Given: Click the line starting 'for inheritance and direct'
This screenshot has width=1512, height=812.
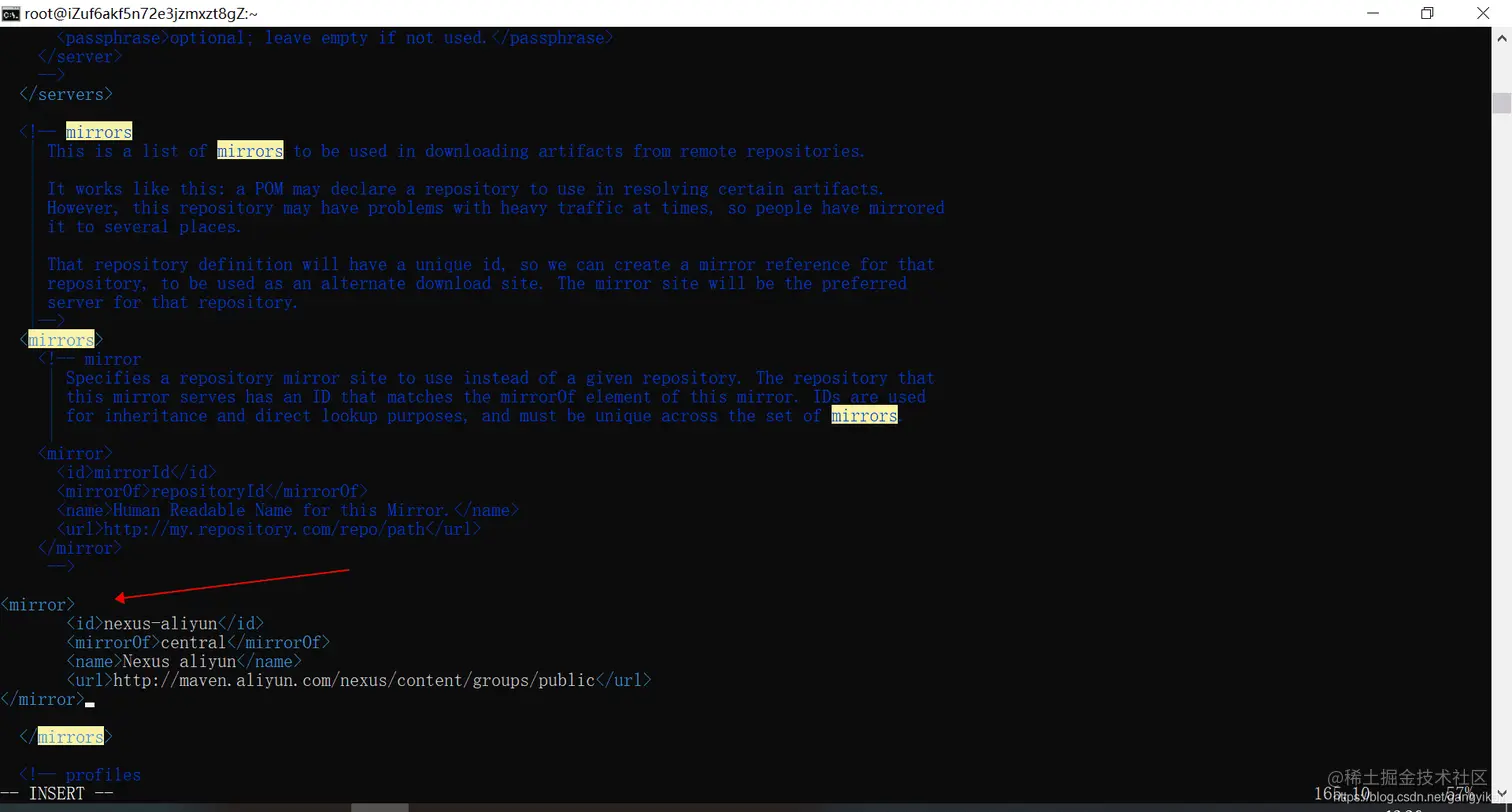Looking at the screenshot, I should 482,416.
